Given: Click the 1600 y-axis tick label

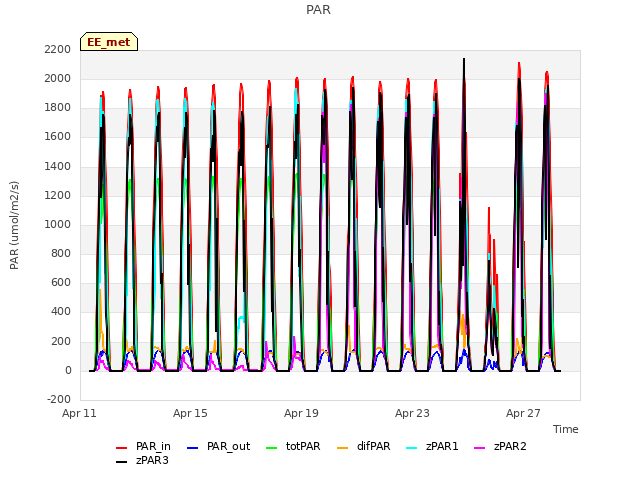Looking at the screenshot, I should 58,137.
